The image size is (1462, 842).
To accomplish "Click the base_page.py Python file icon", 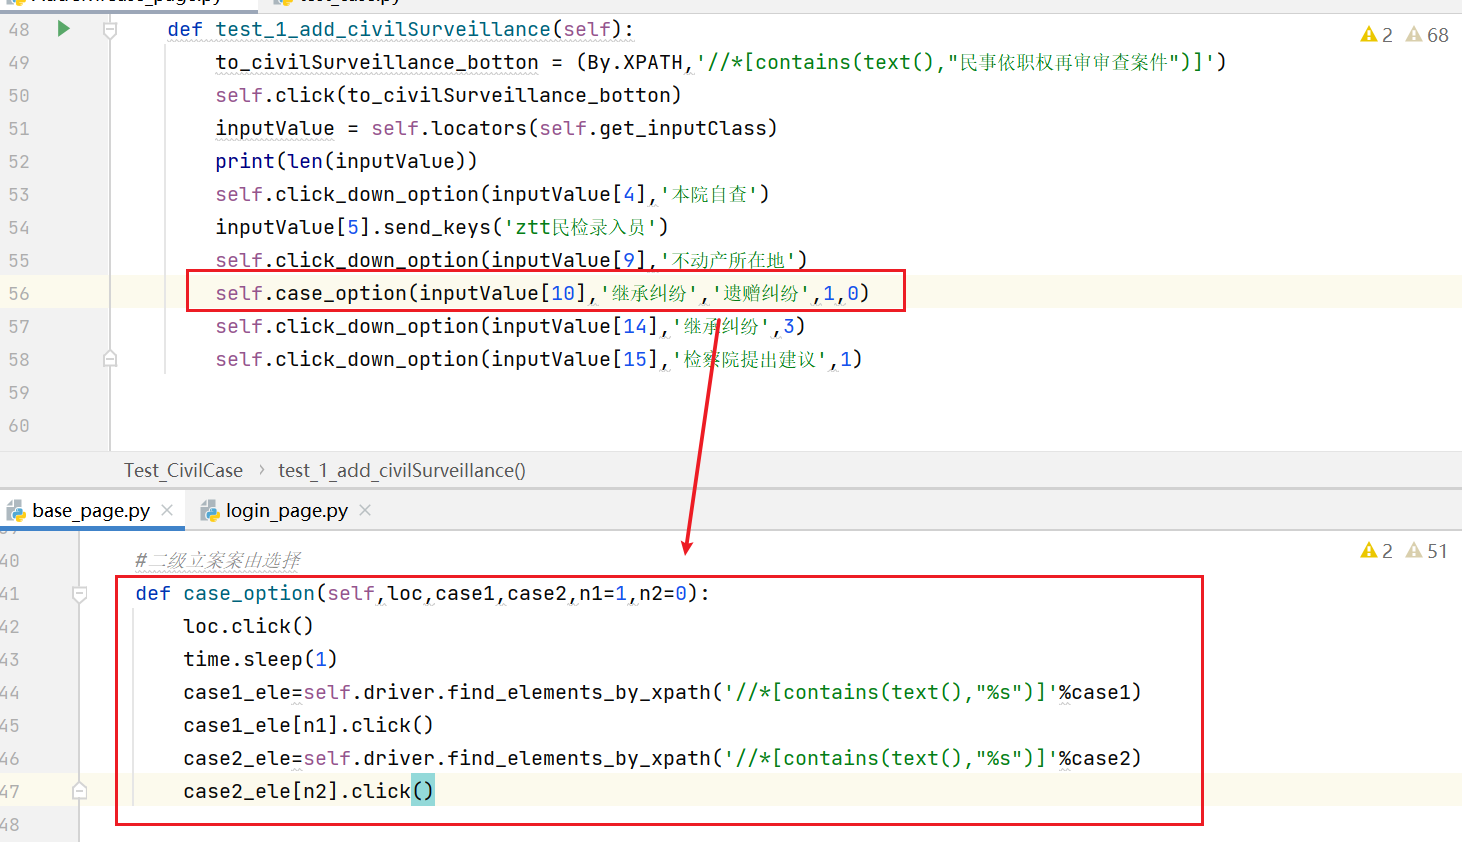I will pos(16,511).
